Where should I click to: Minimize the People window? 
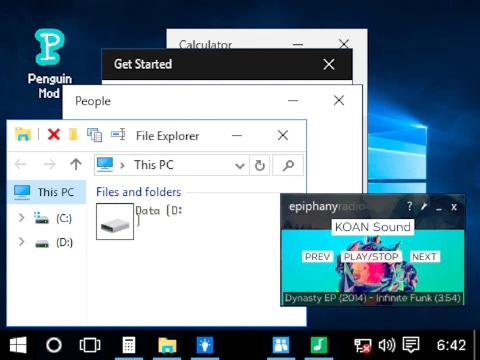[293, 100]
